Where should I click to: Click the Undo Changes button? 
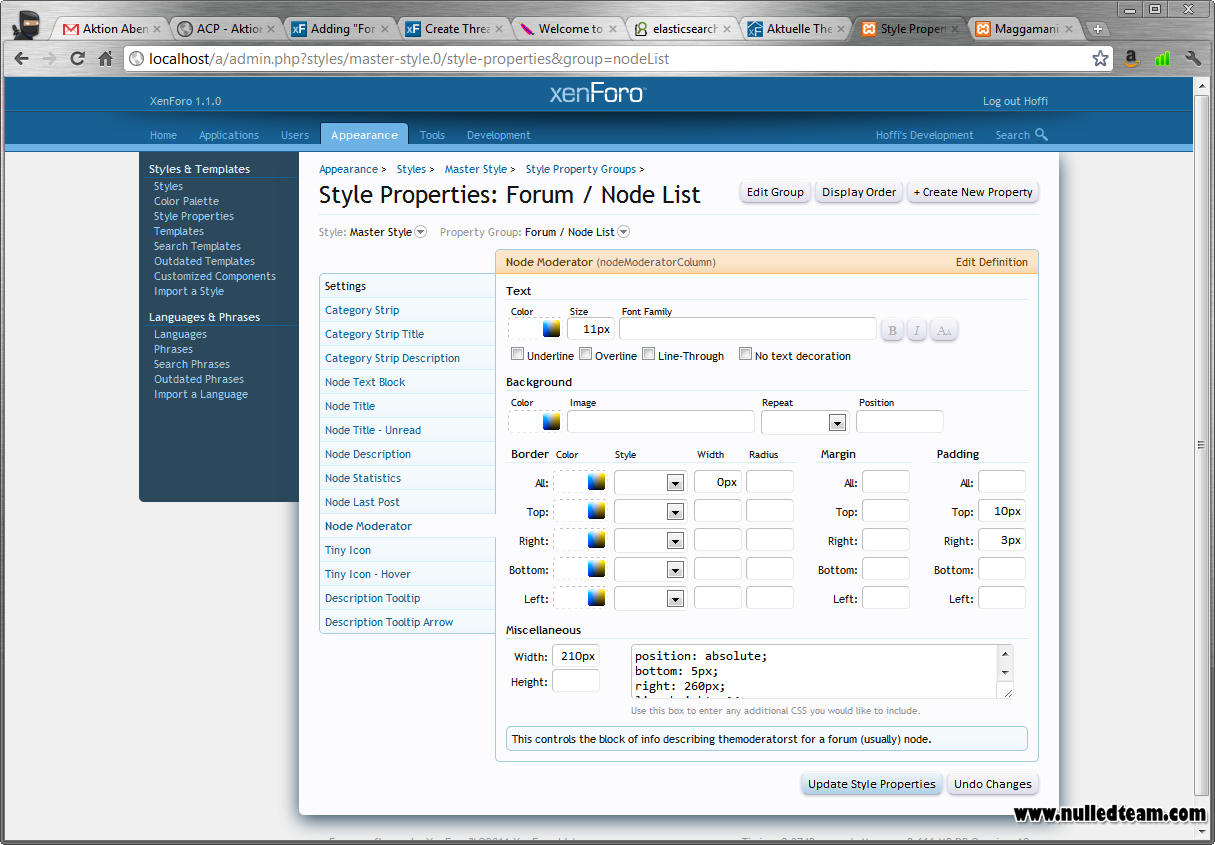(992, 784)
